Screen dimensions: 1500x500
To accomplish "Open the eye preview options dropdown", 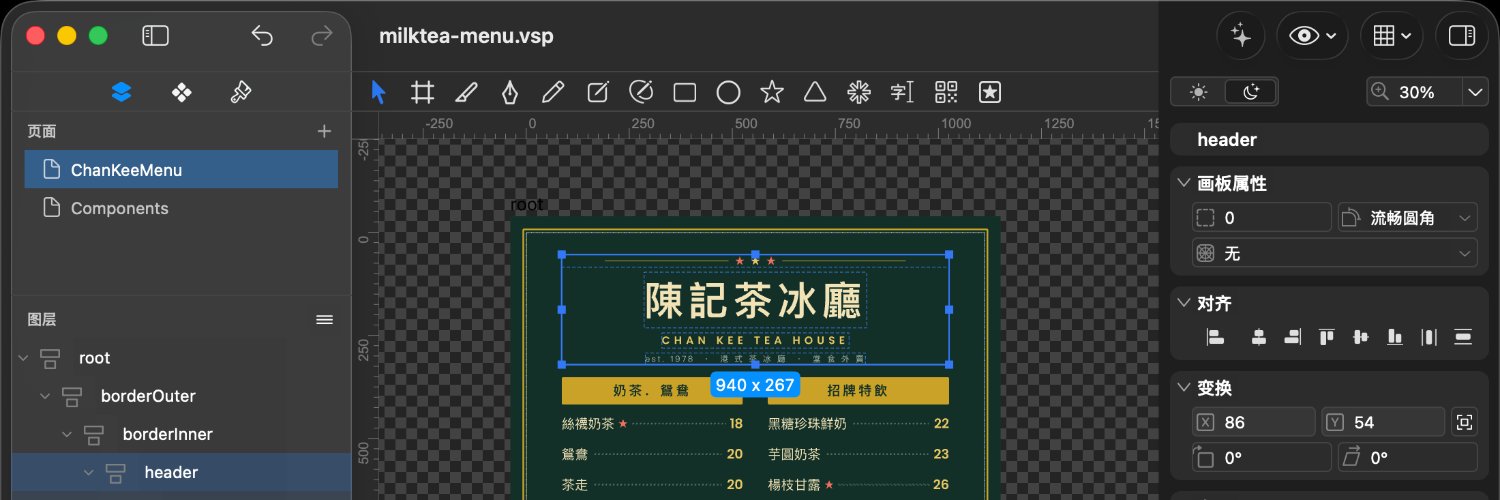I will tap(1313, 36).
